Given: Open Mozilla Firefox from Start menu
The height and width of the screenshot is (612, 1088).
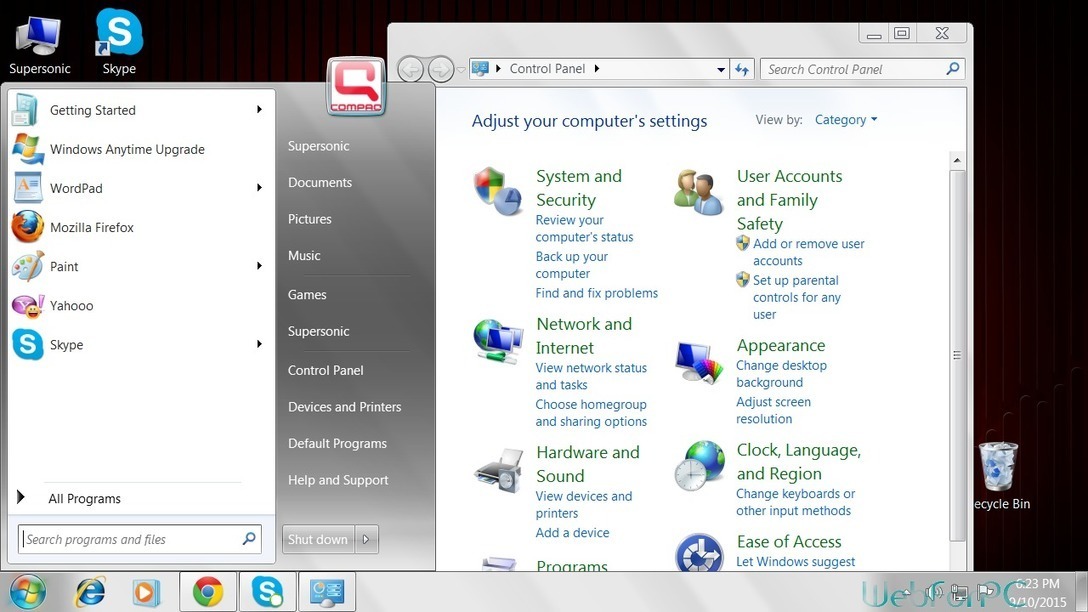Looking at the screenshot, I should click(x=91, y=227).
